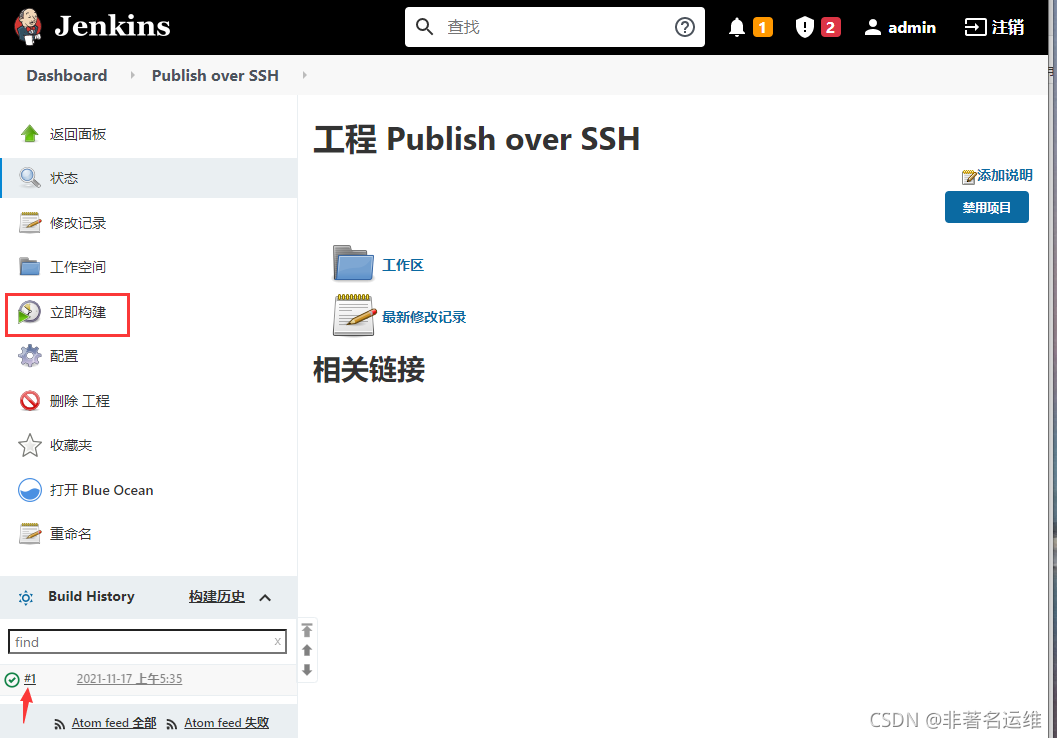Screen dimensions: 1057x738
Task: Open the 工作区 link
Action: (403, 265)
